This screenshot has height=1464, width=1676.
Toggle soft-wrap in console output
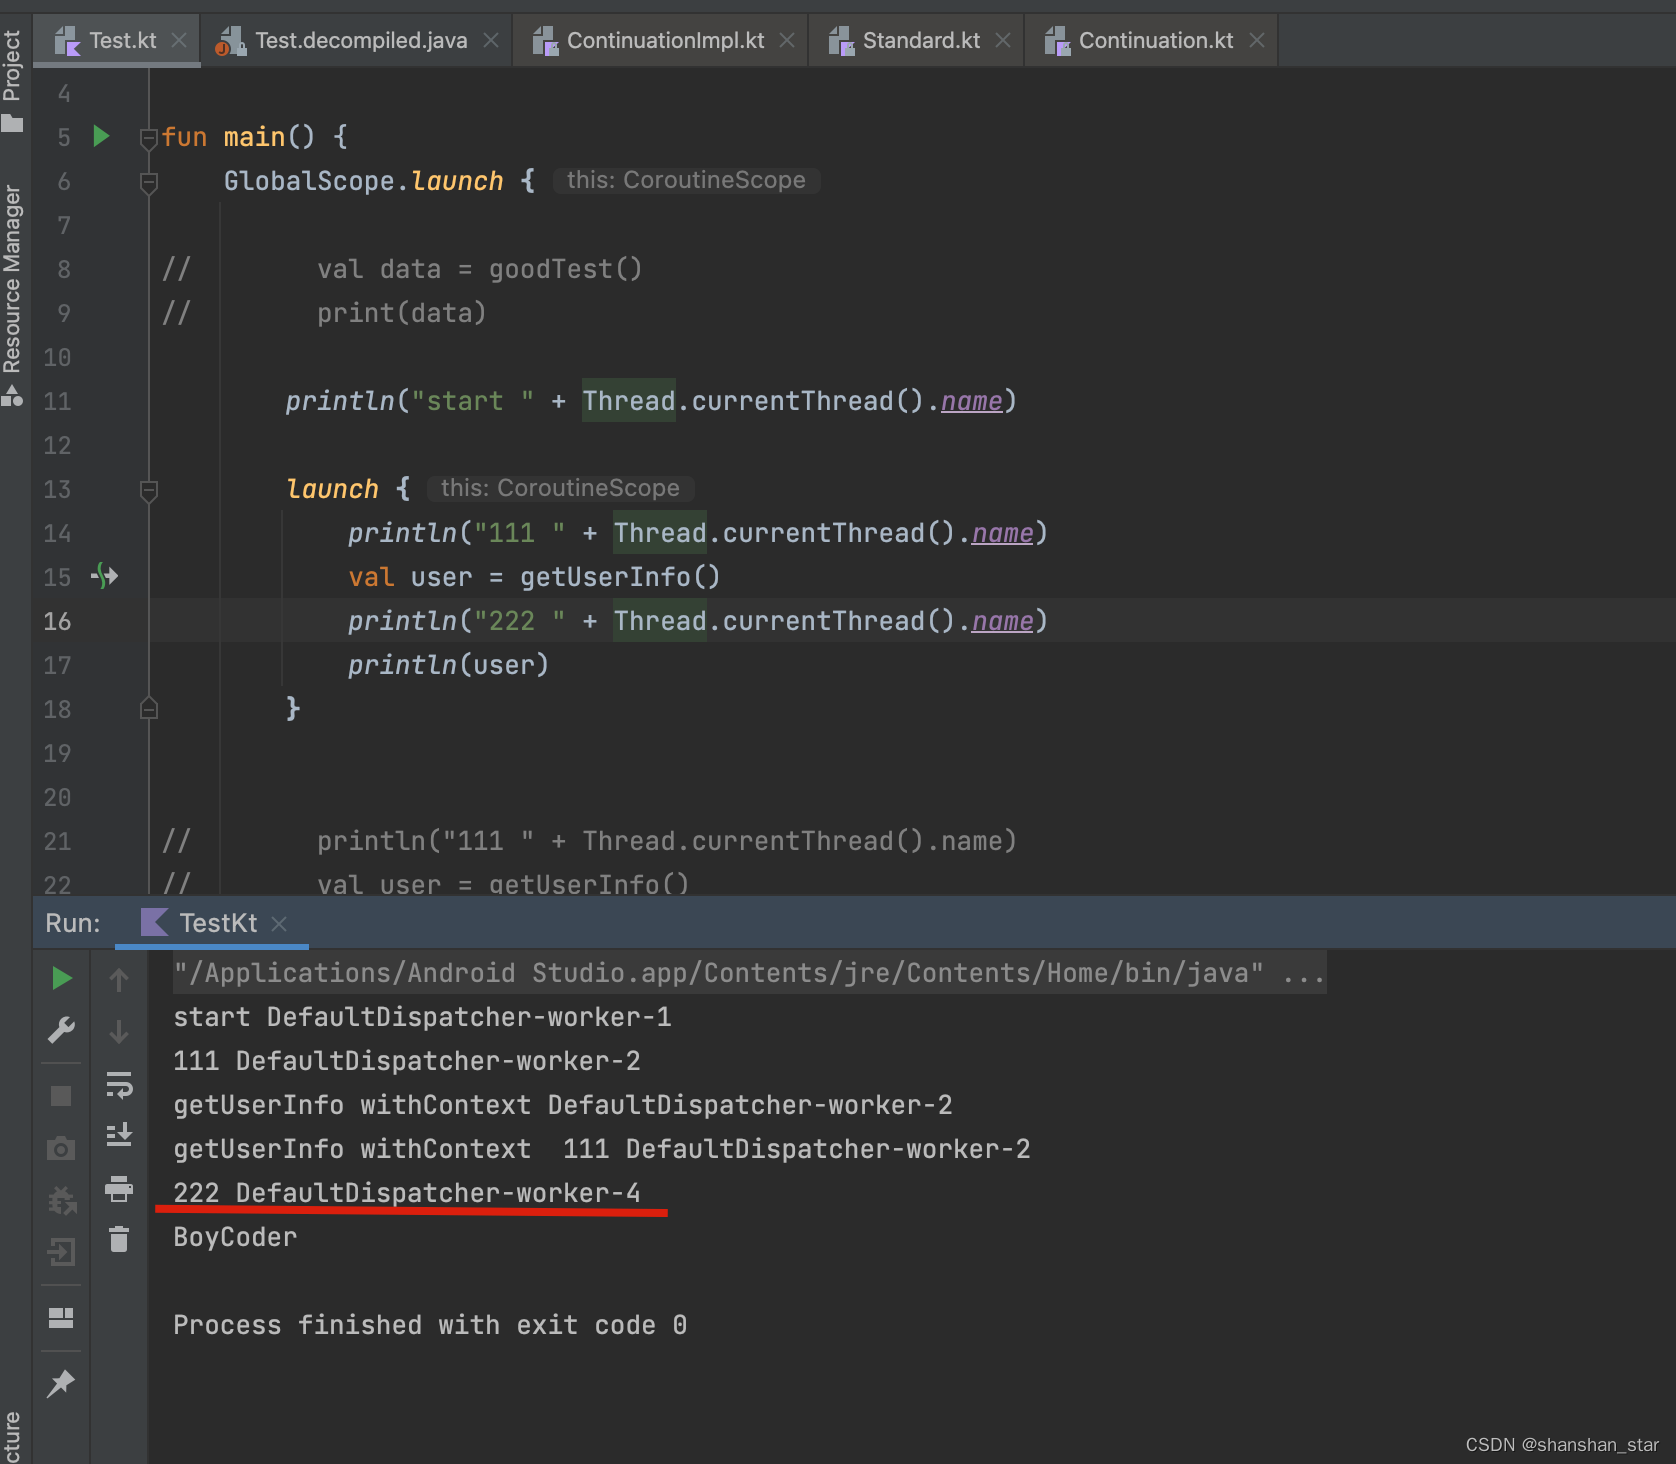119,1085
